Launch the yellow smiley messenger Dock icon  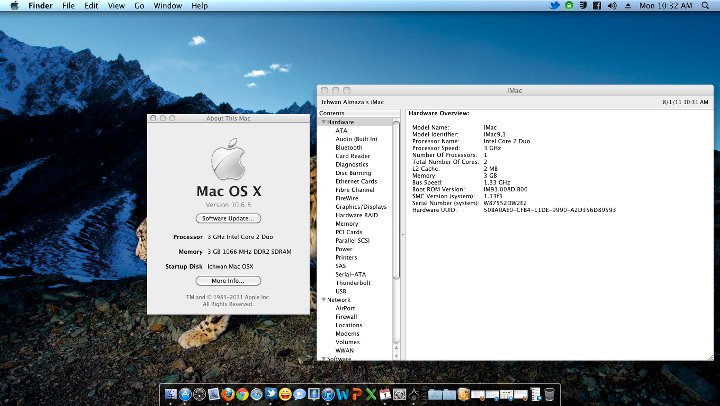[285, 394]
